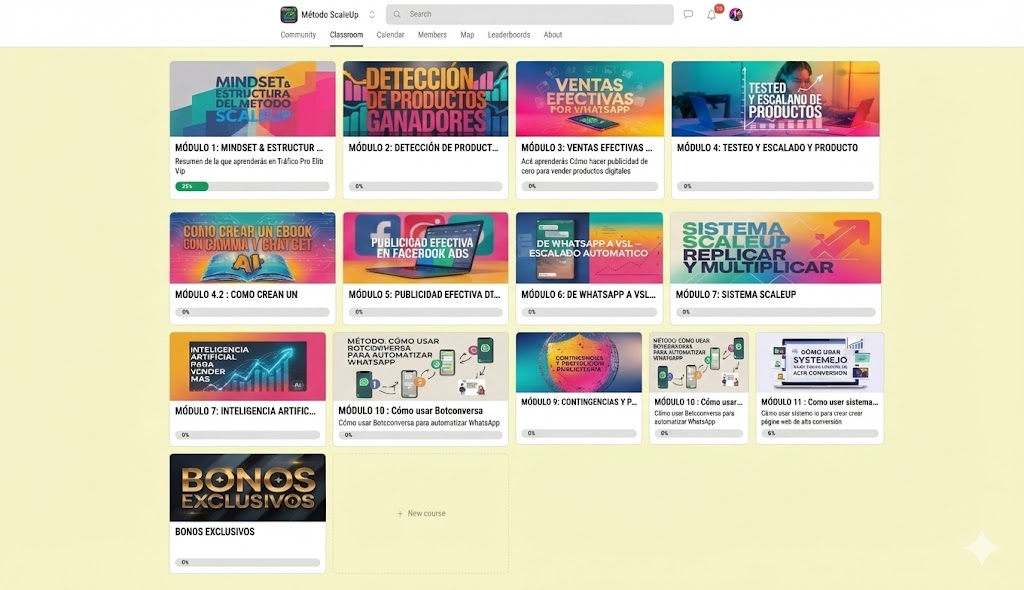Viewport: 1024px width, 590px height.
Task: Open the Ventas Efectivas por WhatsApp thumbnail
Action: click(589, 99)
